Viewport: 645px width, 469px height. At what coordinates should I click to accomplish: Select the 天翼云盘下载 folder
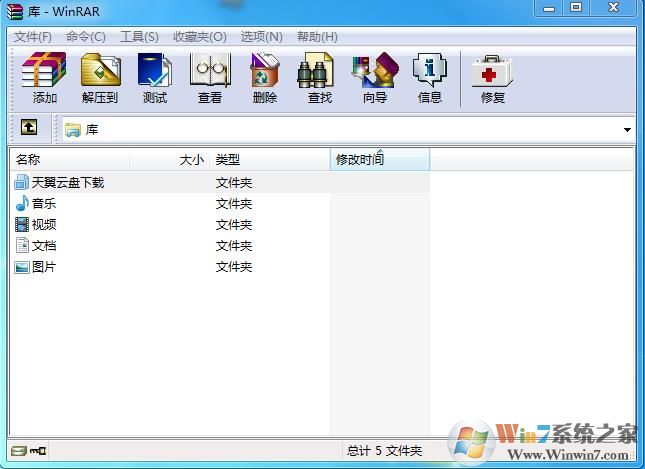coord(67,183)
